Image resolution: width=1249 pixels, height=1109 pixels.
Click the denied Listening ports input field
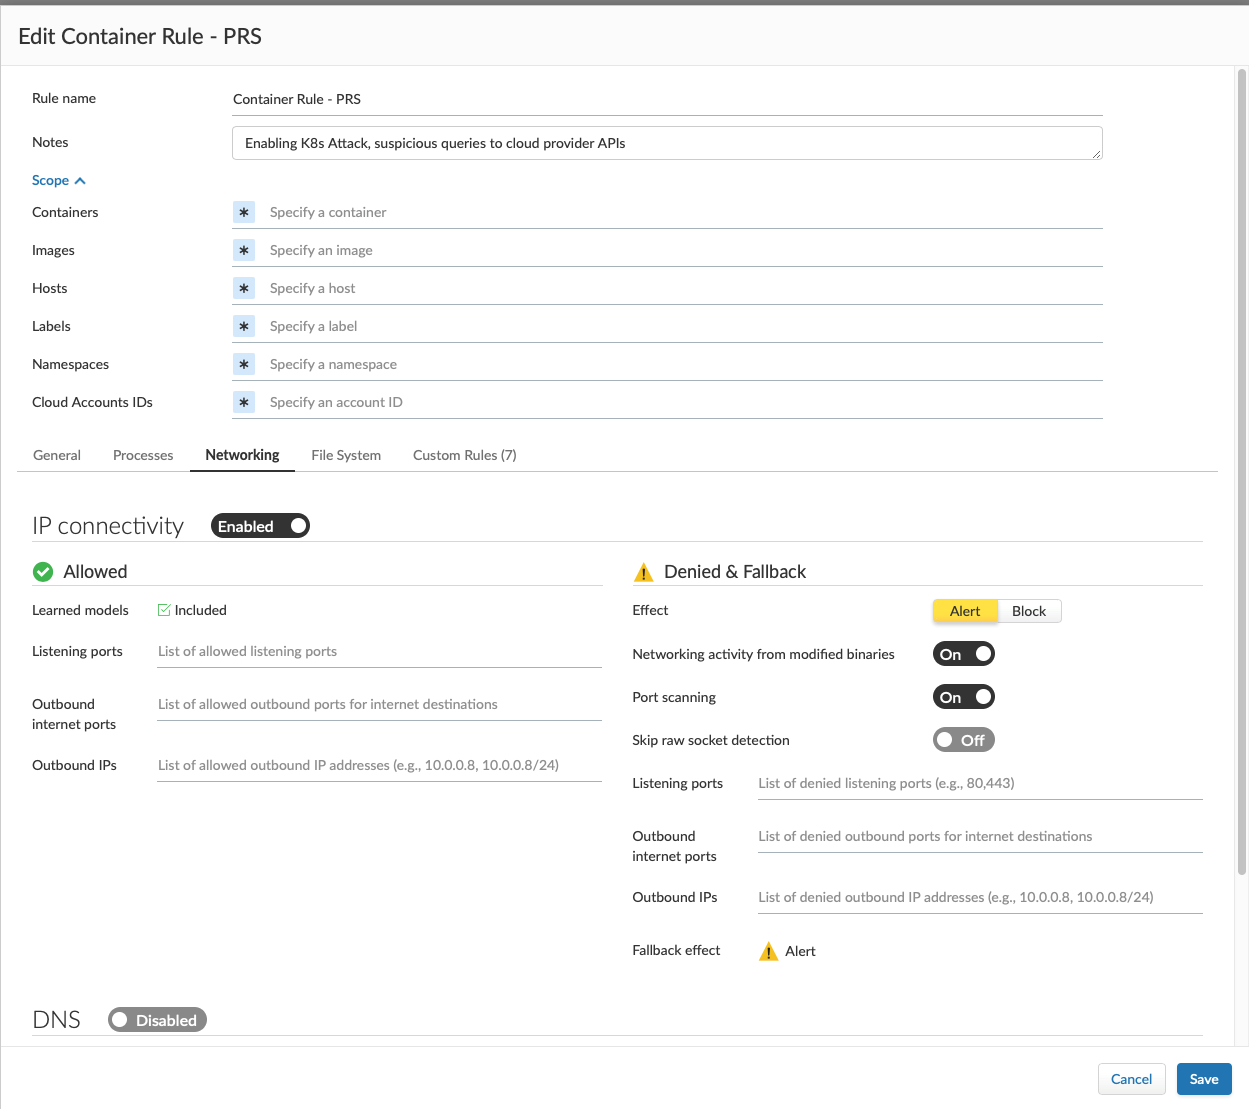pos(979,783)
